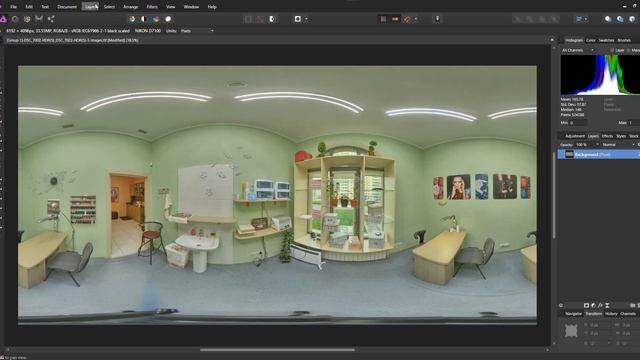Open the Edit menu
This screenshot has width=640, height=360.
(x=29, y=7)
